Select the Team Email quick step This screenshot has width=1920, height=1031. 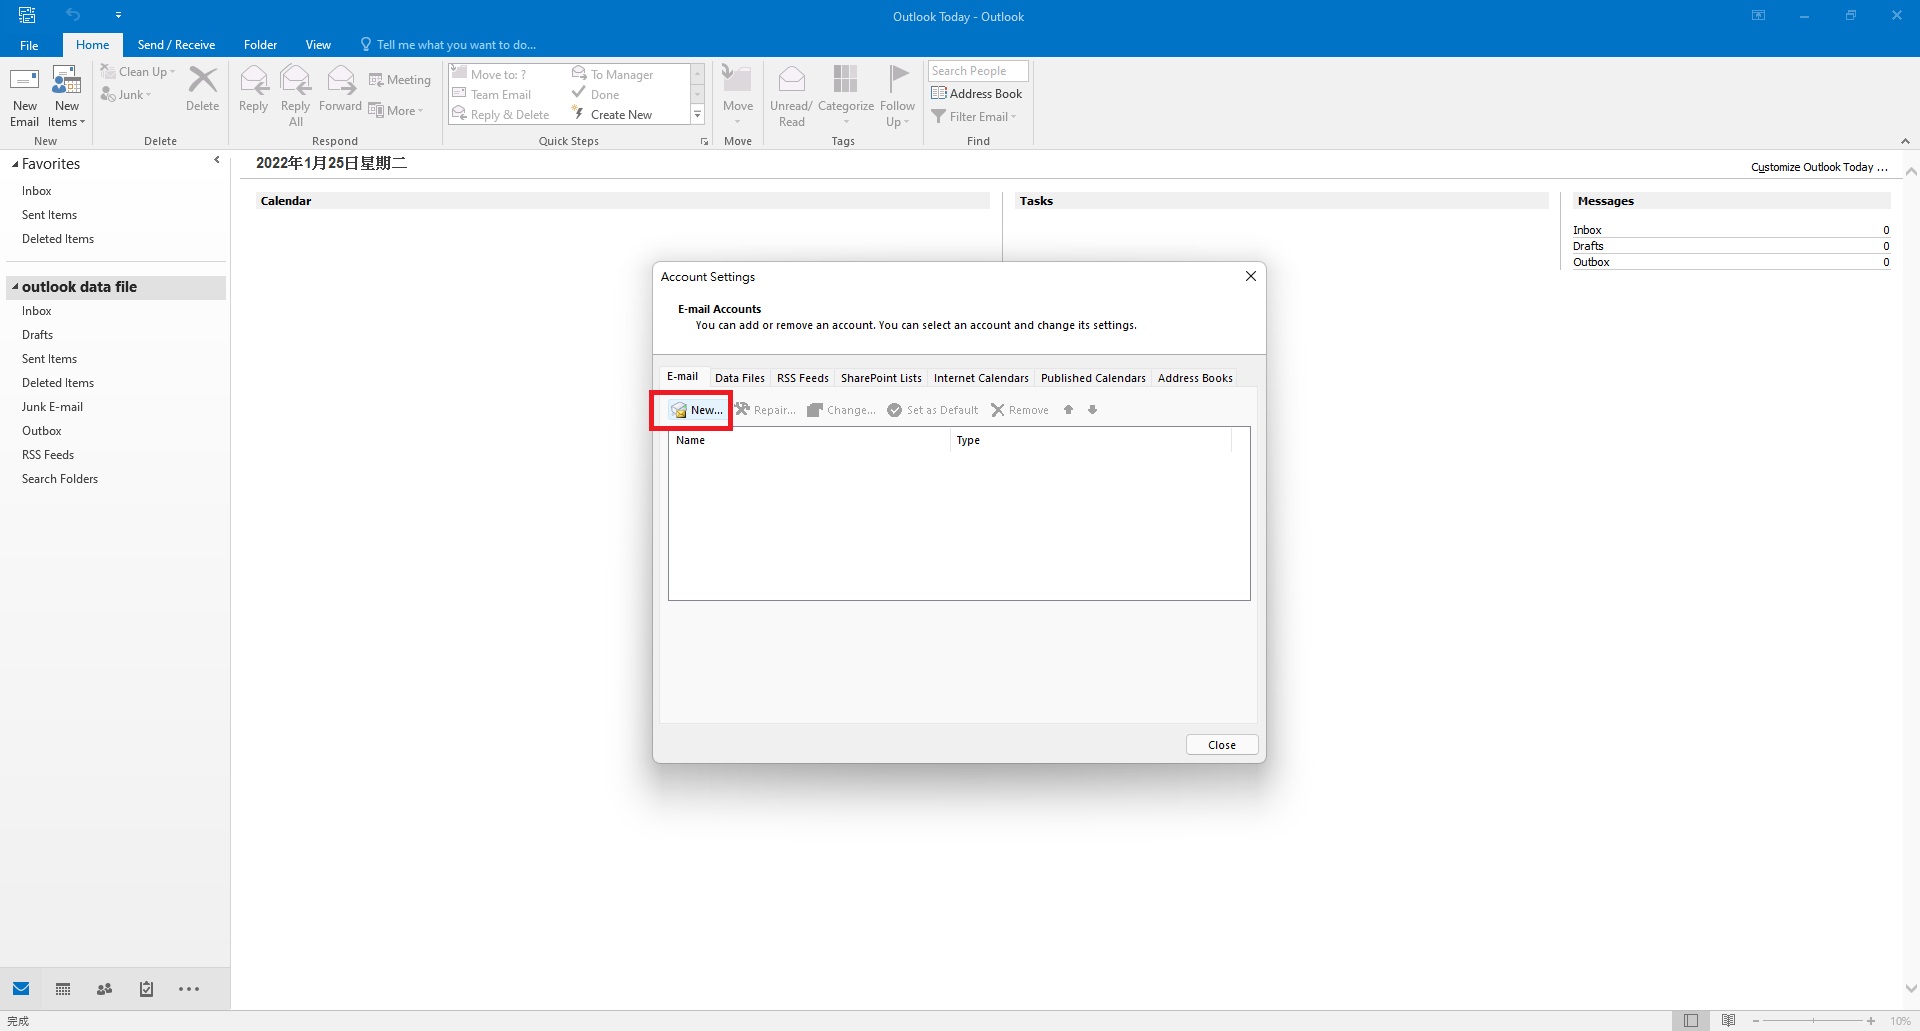tap(492, 94)
